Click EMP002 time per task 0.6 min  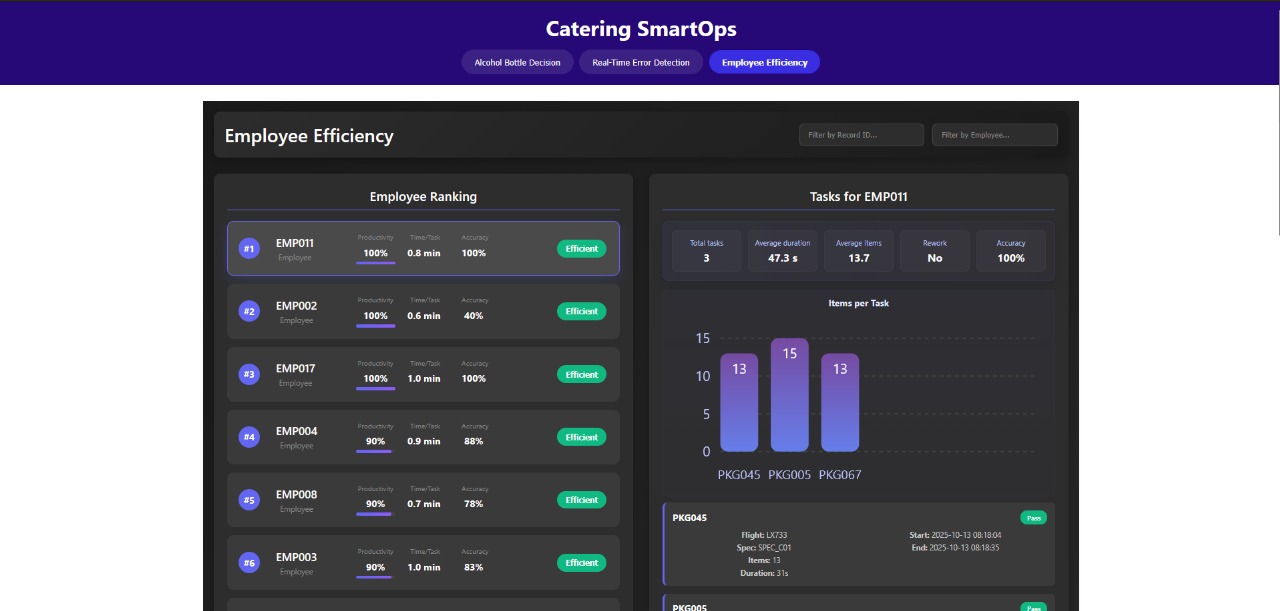coord(424,316)
